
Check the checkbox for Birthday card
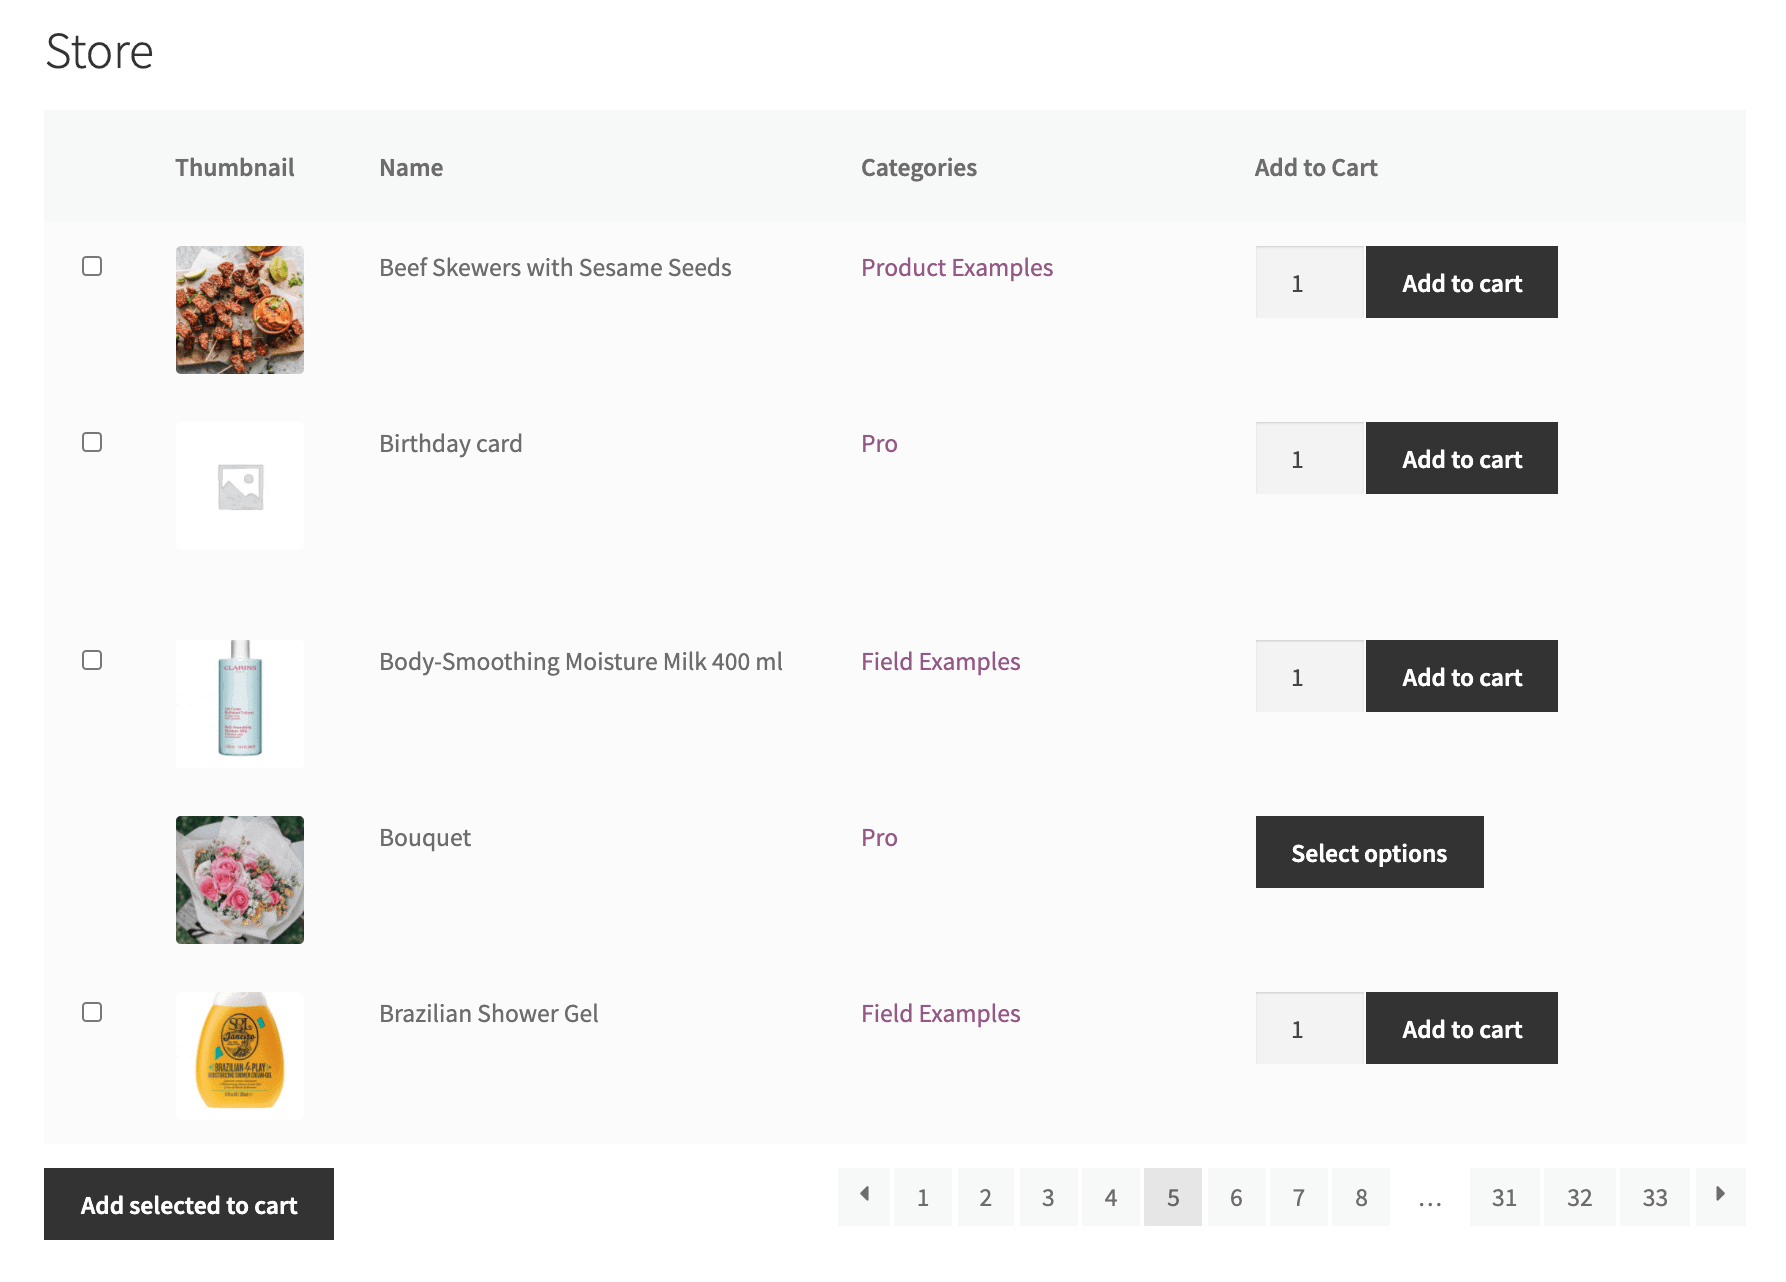[92, 442]
